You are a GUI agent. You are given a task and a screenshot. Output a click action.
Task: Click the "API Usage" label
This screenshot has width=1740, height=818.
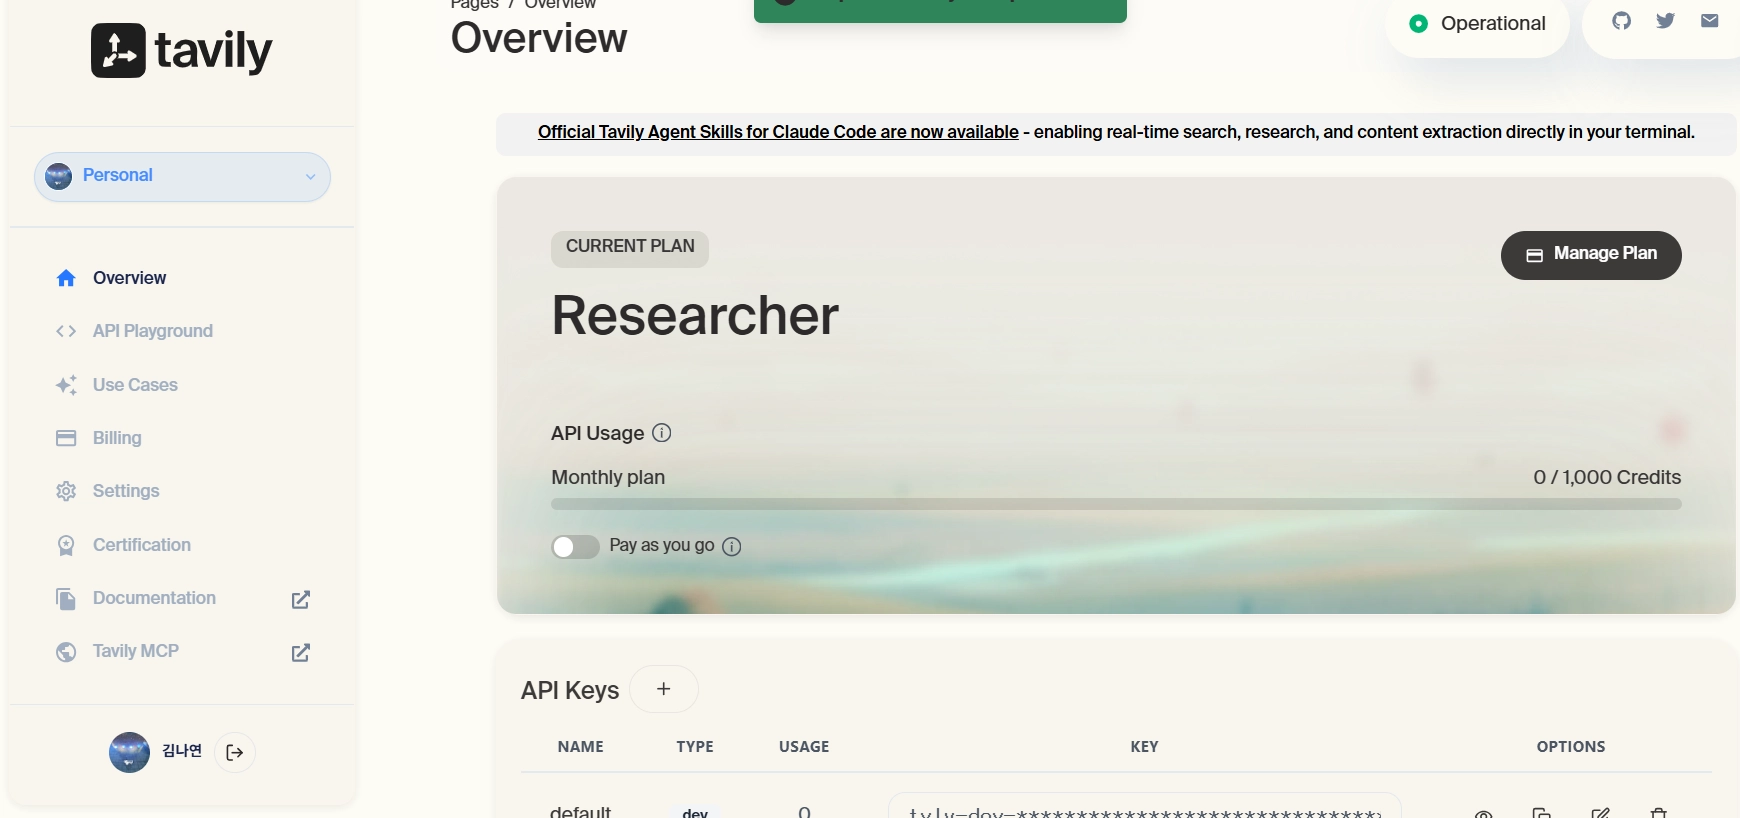coord(597,433)
